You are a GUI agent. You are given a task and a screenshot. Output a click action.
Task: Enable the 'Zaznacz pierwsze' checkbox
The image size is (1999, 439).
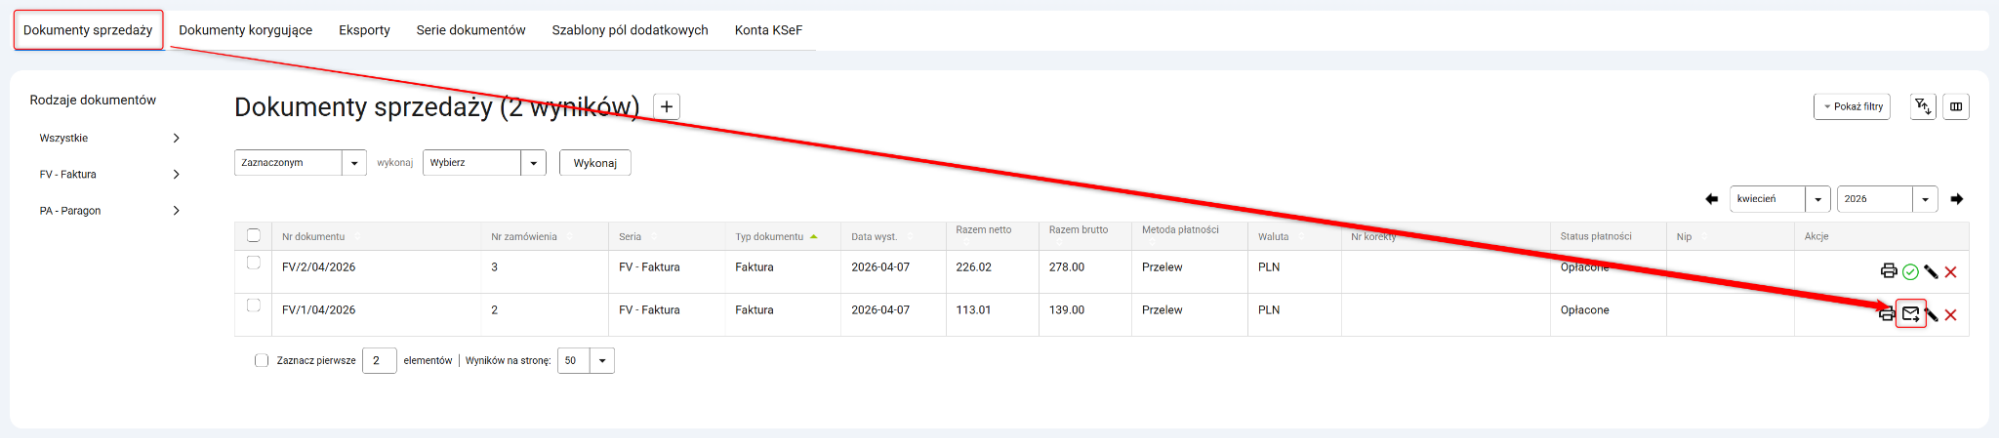click(262, 361)
